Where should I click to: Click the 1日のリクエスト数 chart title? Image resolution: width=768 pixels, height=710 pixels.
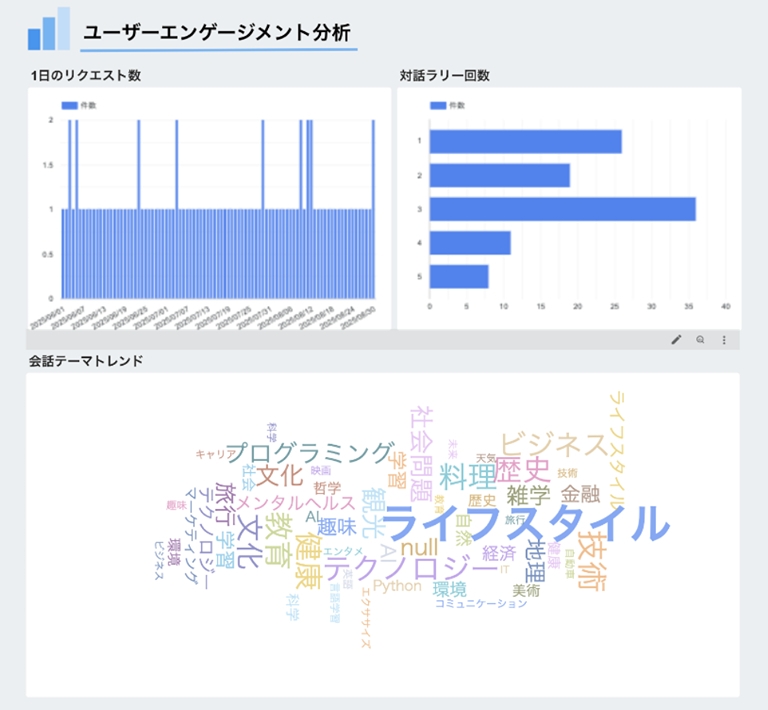click(x=86, y=75)
